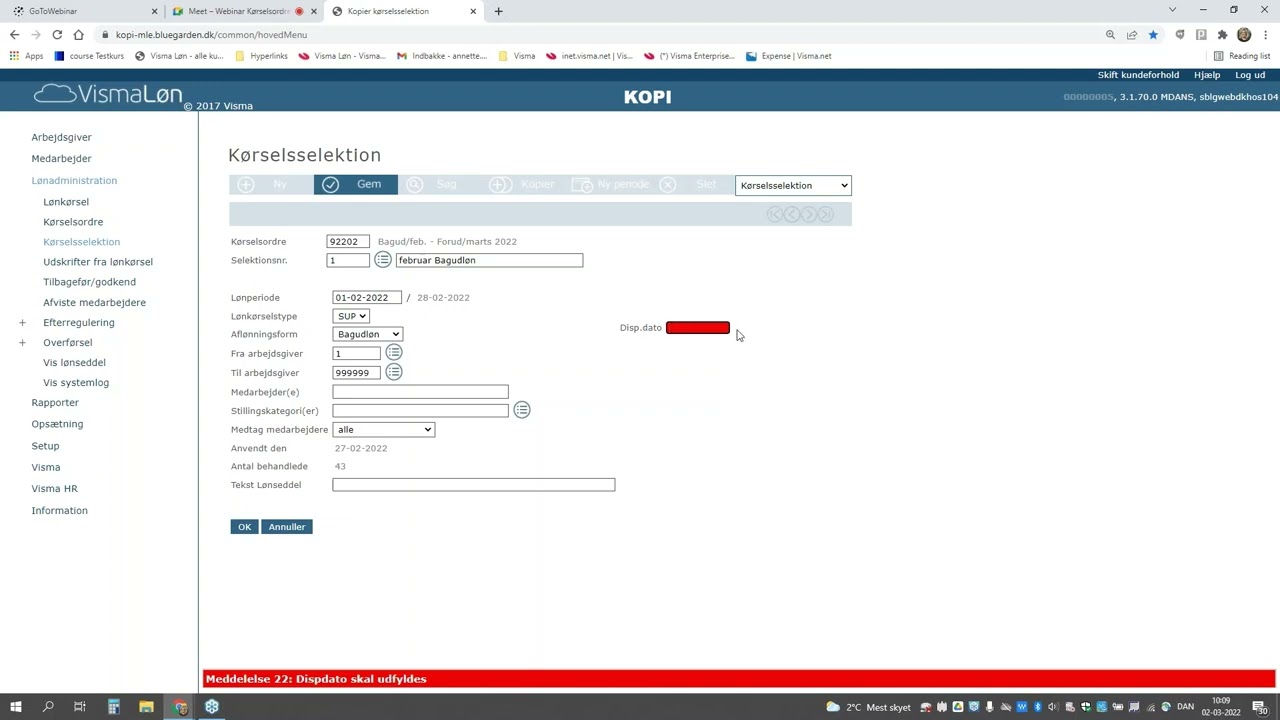Open a new browser tab with plus
This screenshot has width=1280, height=720.
pyautogui.click(x=498, y=11)
